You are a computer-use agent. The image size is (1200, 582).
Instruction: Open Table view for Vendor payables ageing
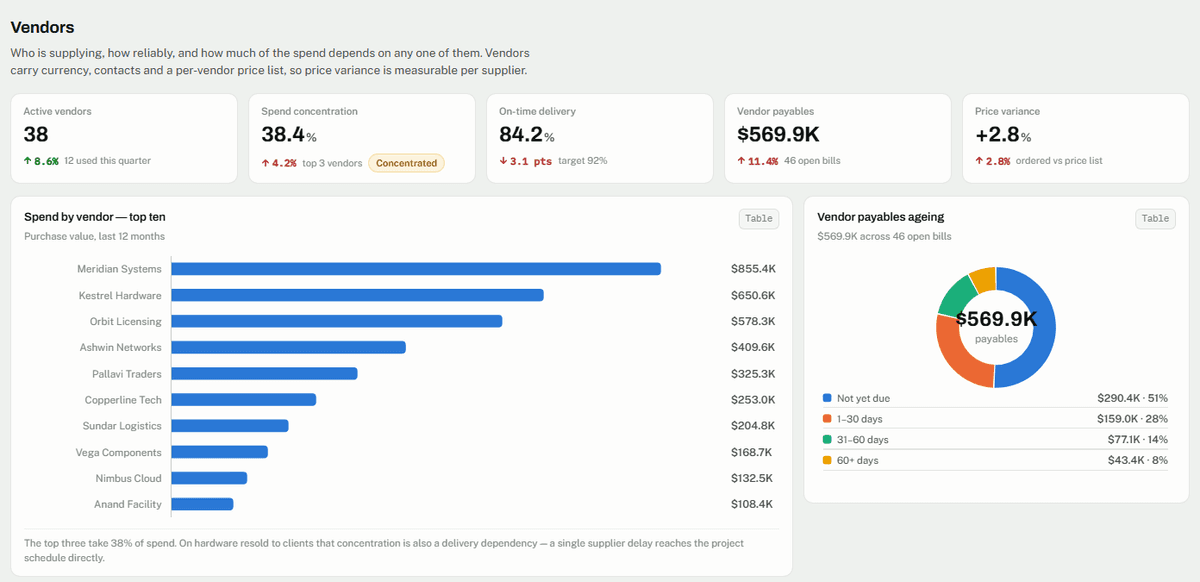click(1155, 218)
